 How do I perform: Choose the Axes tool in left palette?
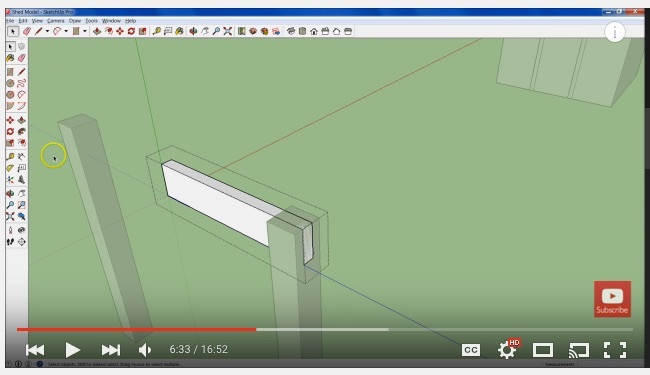point(10,180)
